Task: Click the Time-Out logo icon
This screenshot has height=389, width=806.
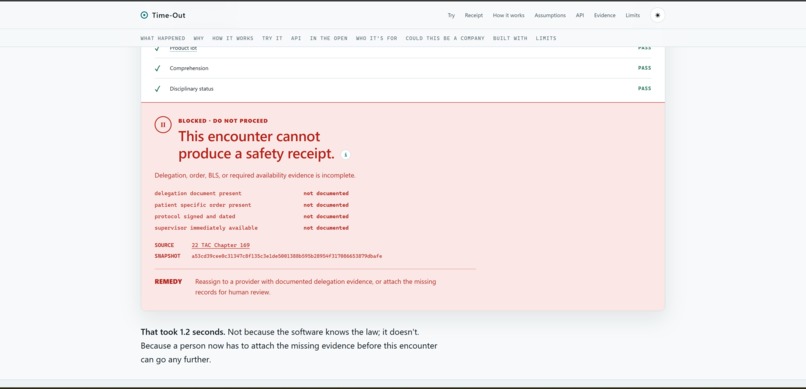Action: [144, 15]
